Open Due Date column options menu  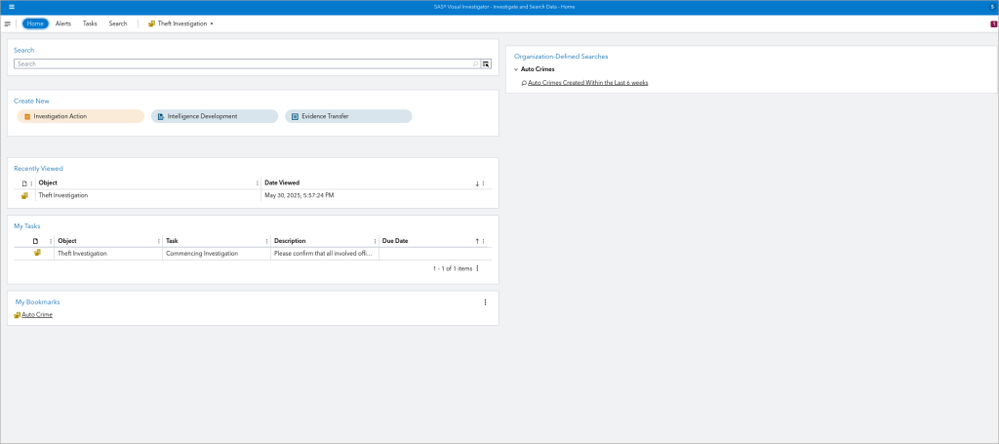pyautogui.click(x=484, y=241)
